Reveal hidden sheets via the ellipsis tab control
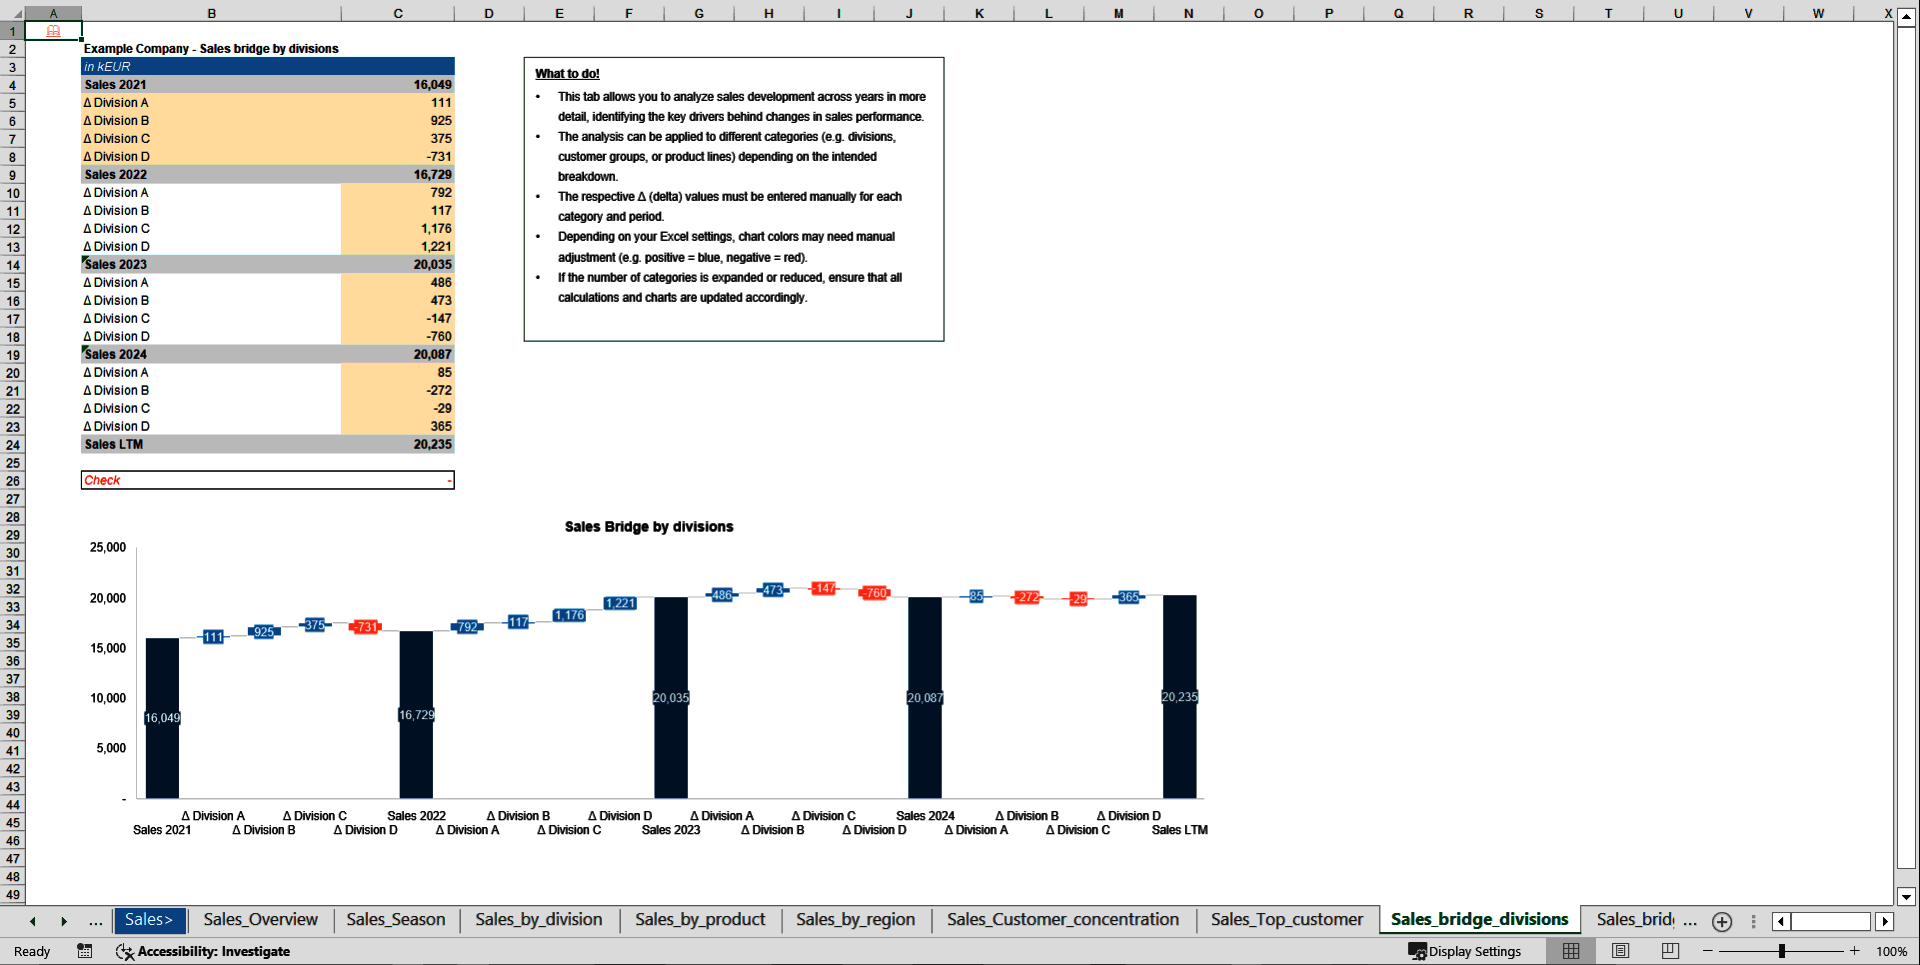 pyautogui.click(x=95, y=921)
